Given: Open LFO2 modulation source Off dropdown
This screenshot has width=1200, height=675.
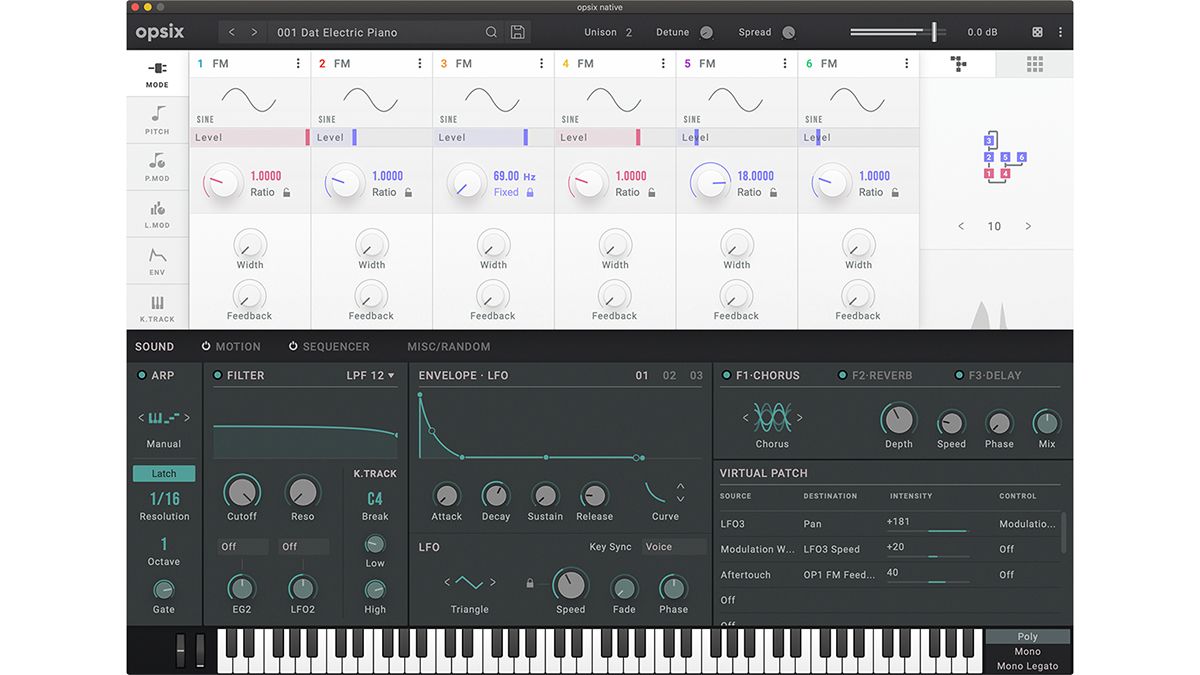Looking at the screenshot, I should (x=304, y=547).
